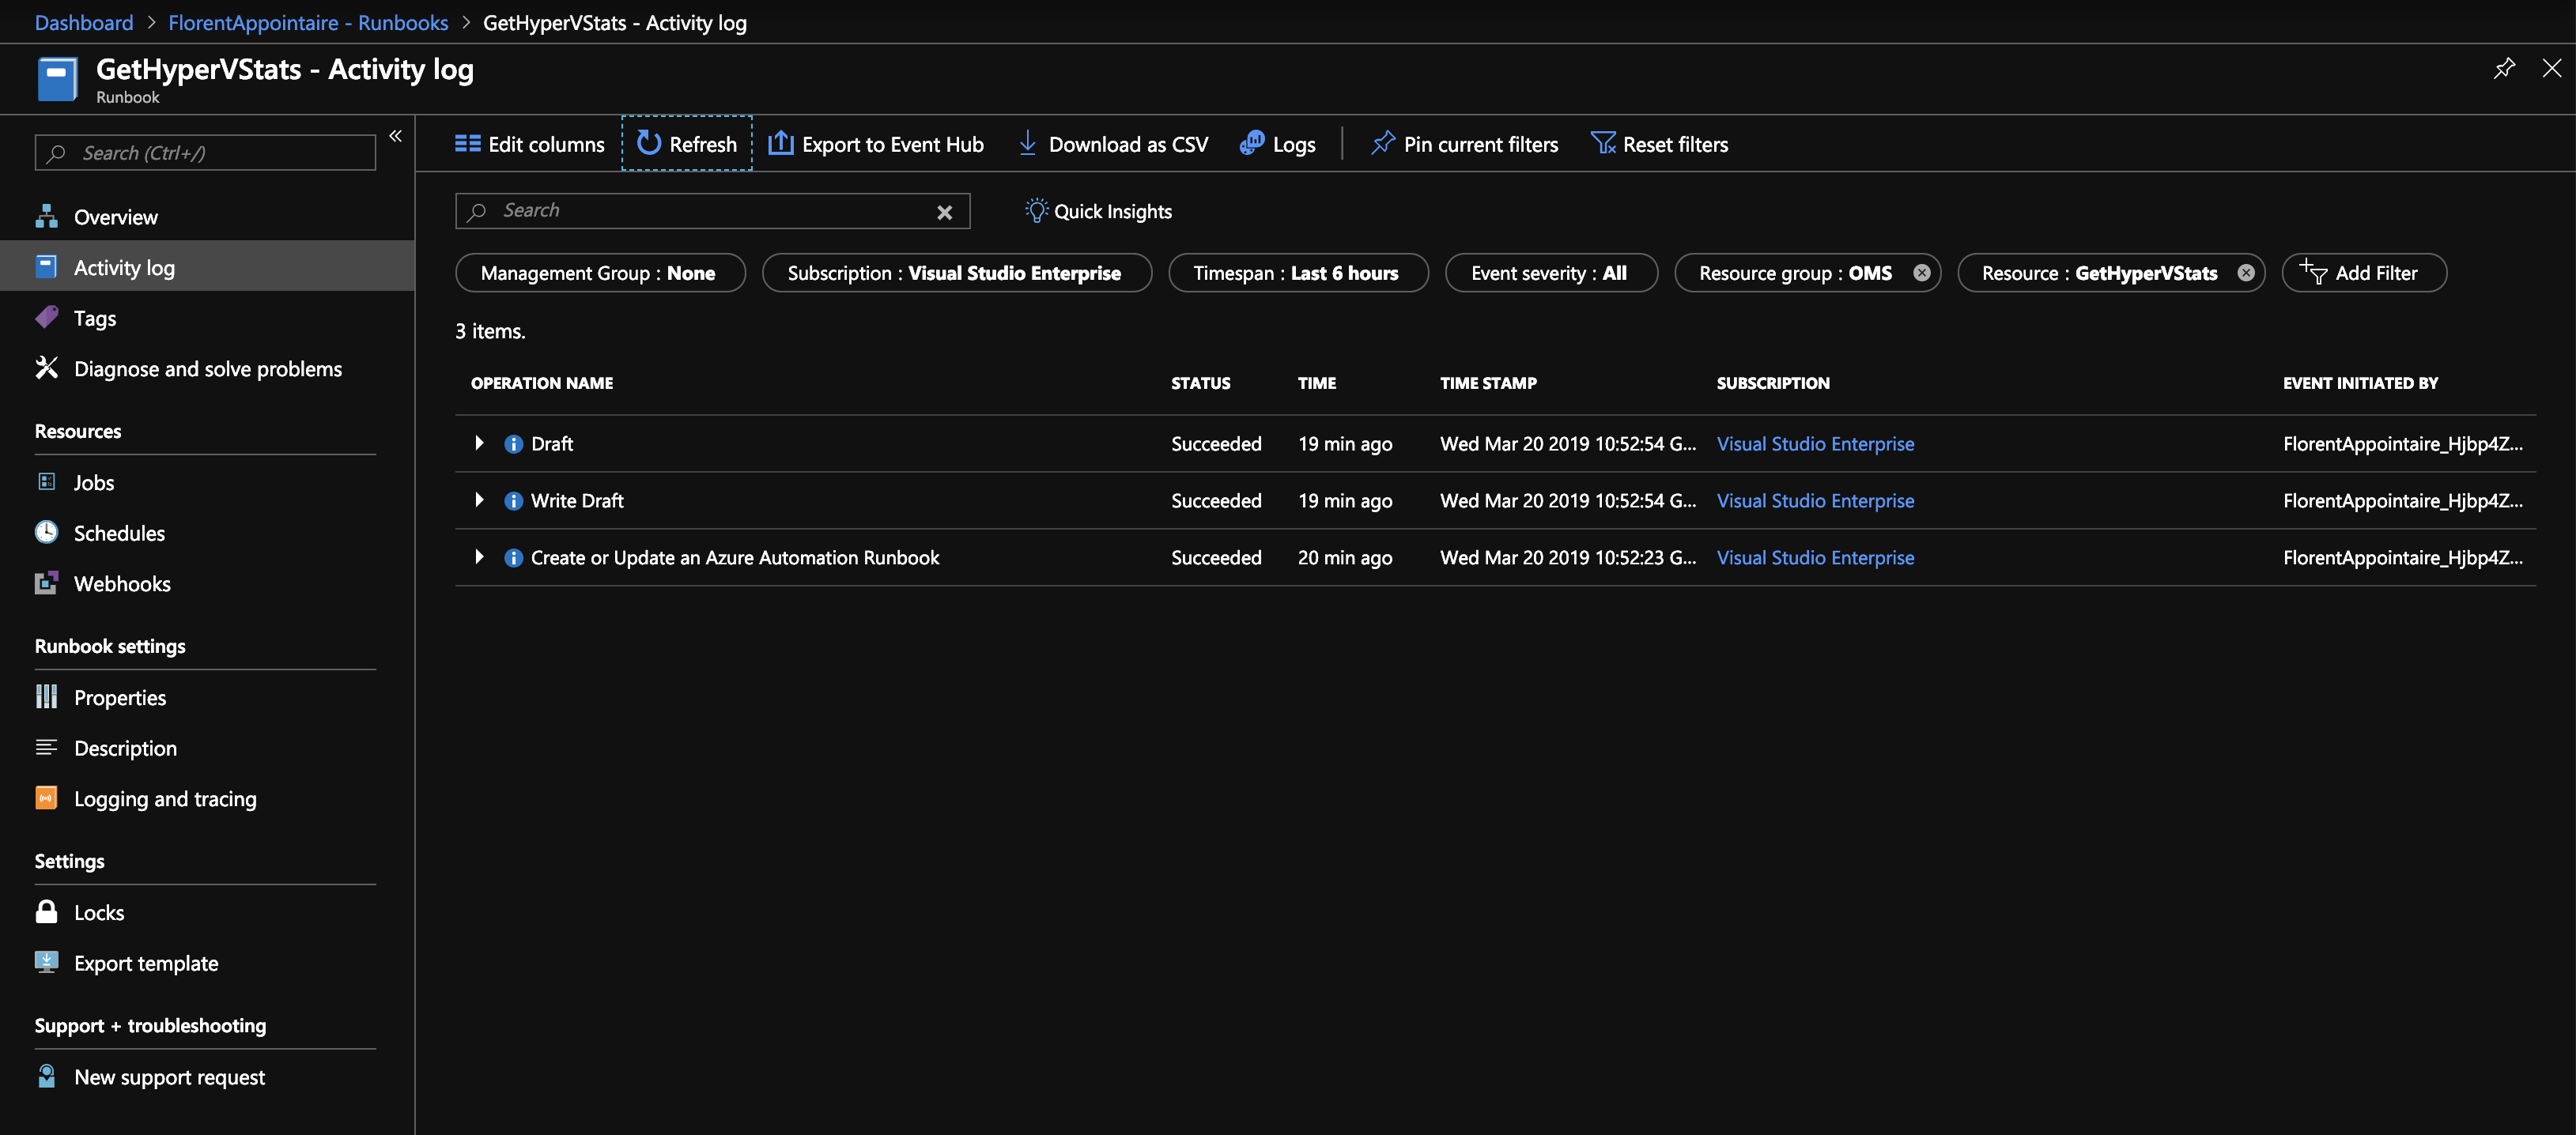Sort by the TIME column header
2576x1135 pixels.
(1317, 383)
